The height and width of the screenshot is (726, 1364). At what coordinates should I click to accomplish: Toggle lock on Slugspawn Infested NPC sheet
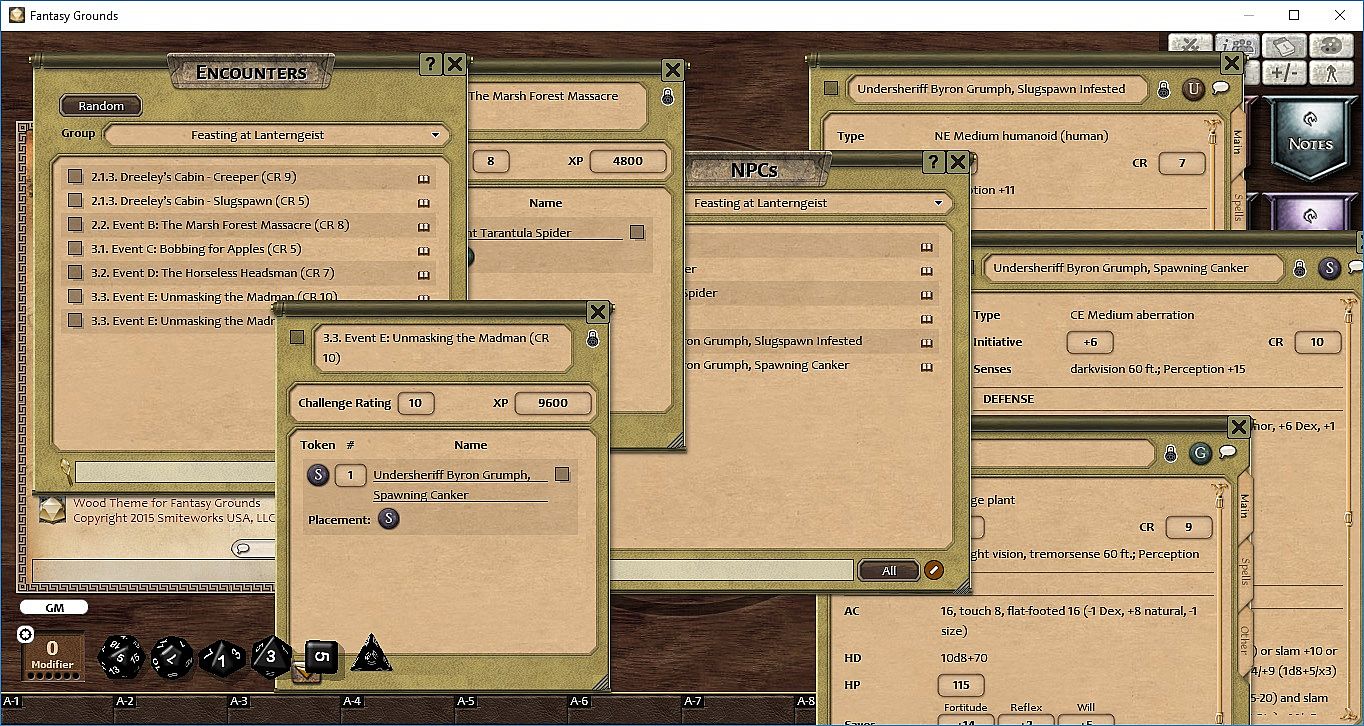[1163, 89]
